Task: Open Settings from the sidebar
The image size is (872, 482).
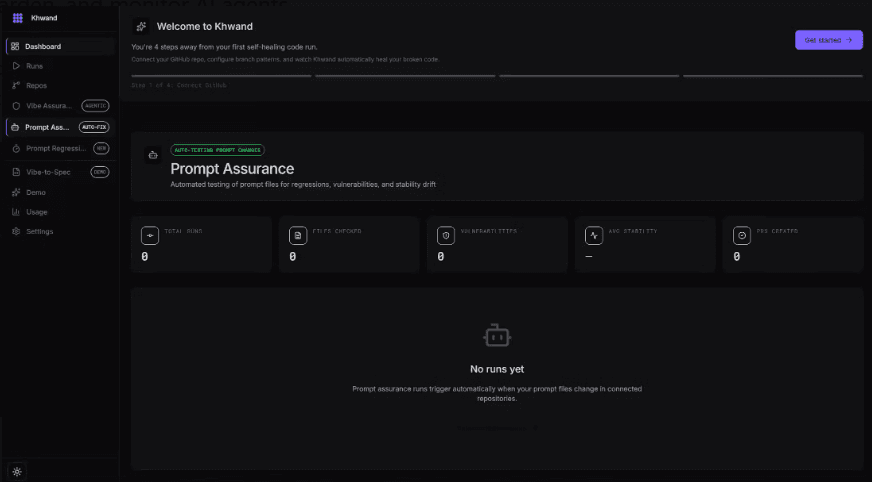Action: [60, 231]
